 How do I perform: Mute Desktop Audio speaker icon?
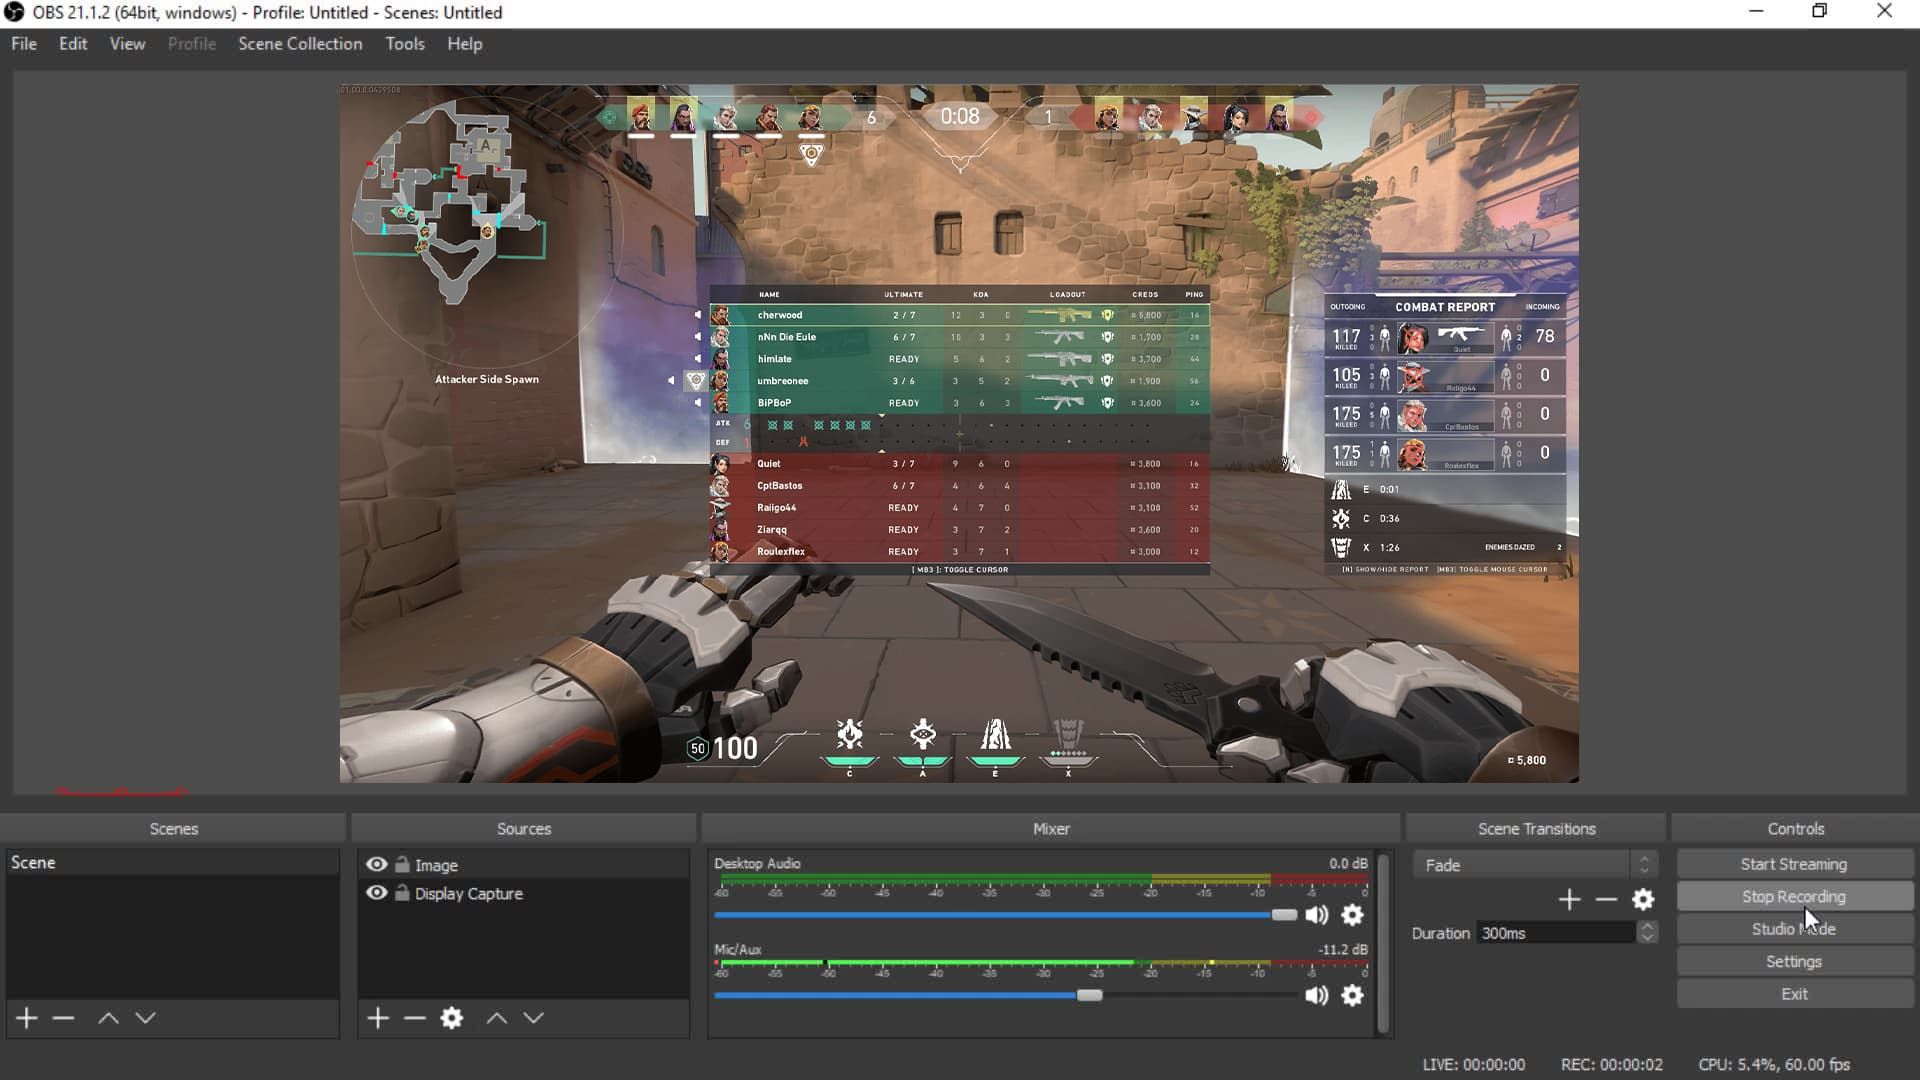tap(1317, 915)
